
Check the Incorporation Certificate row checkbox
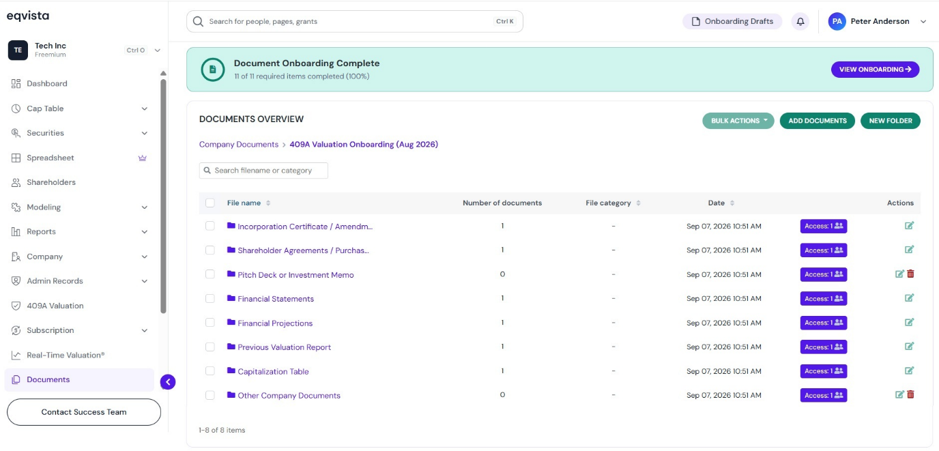point(210,226)
